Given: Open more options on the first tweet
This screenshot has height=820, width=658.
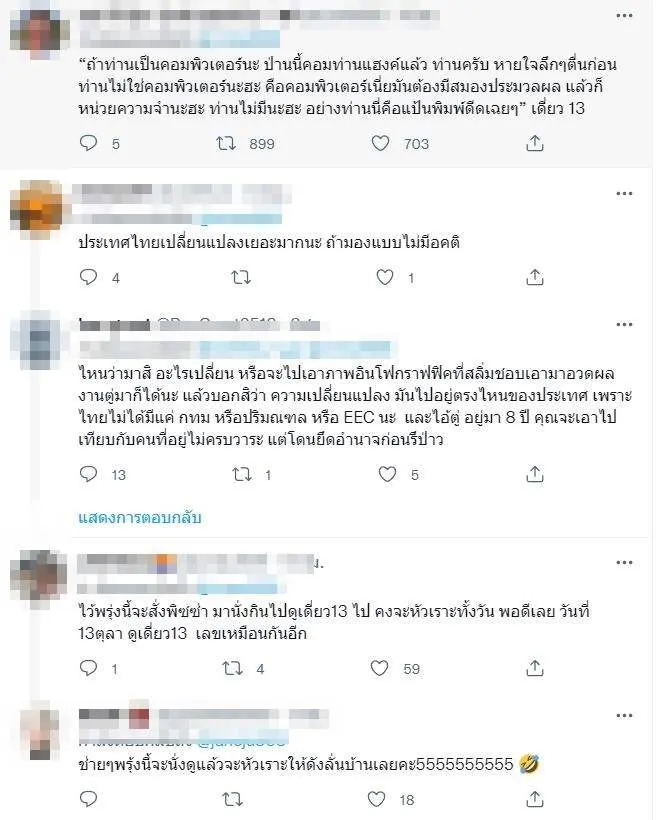Looking at the screenshot, I should pyautogui.click(x=625, y=16).
